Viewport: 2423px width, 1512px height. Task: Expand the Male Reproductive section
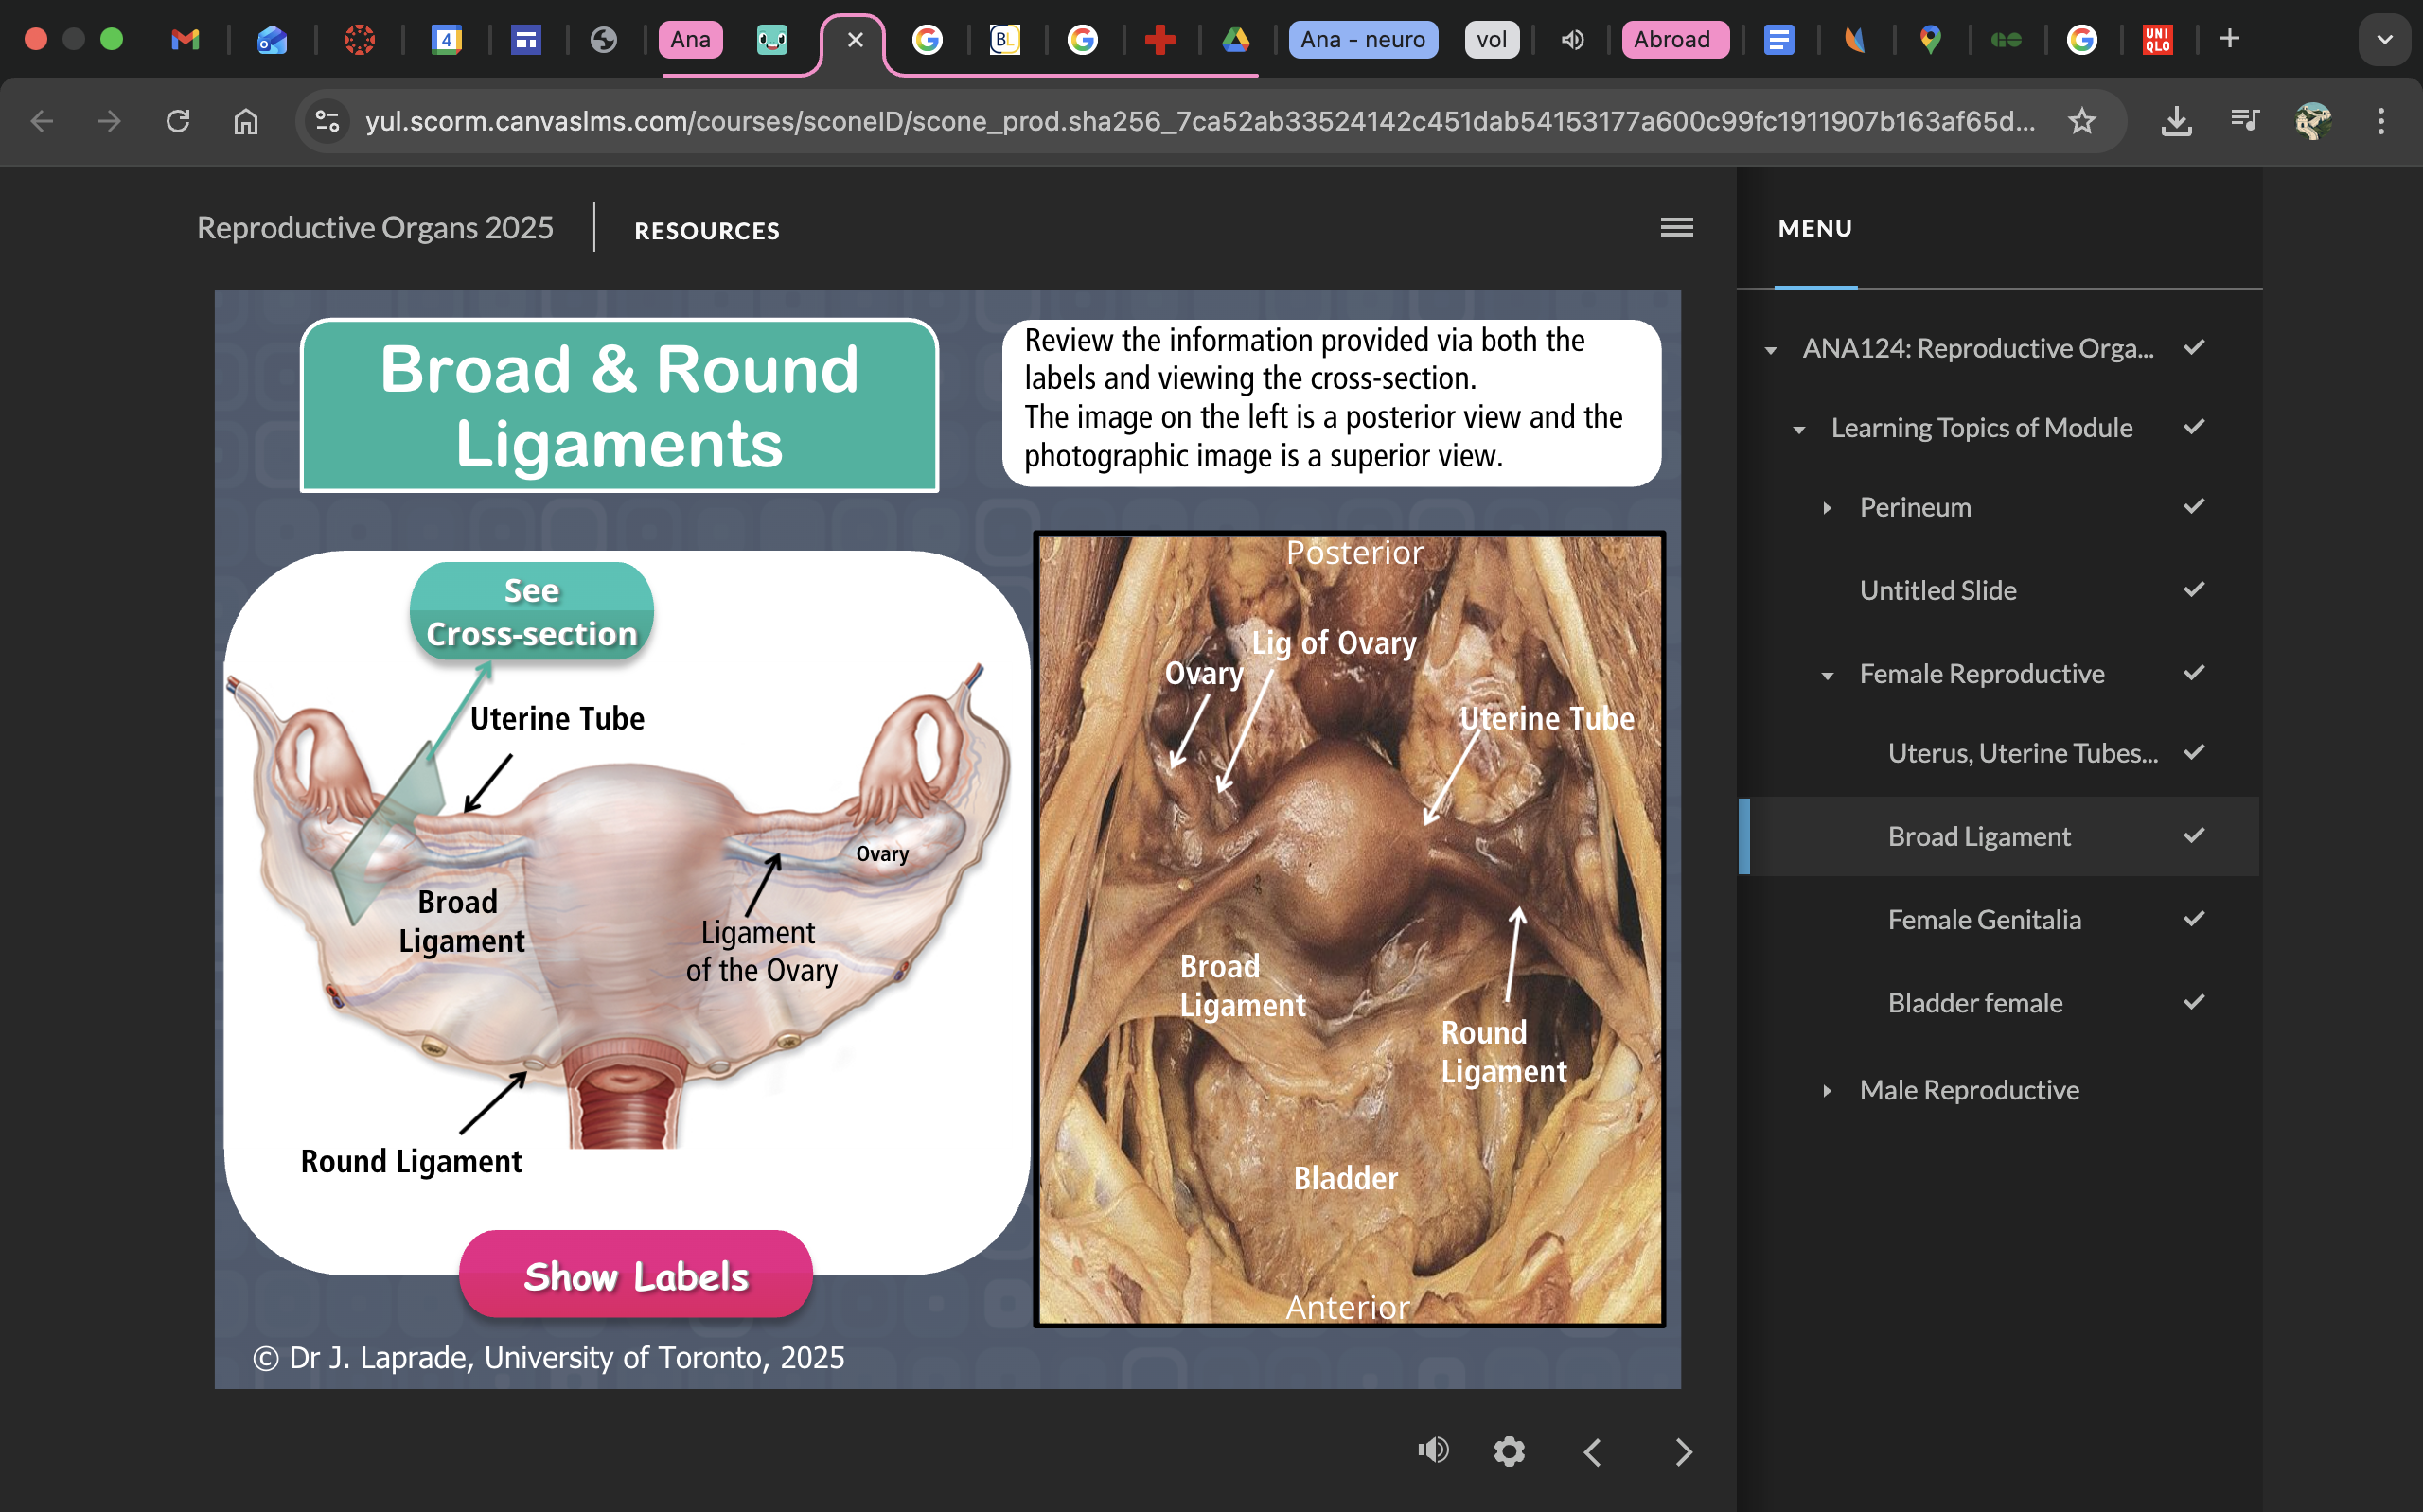(1829, 1090)
